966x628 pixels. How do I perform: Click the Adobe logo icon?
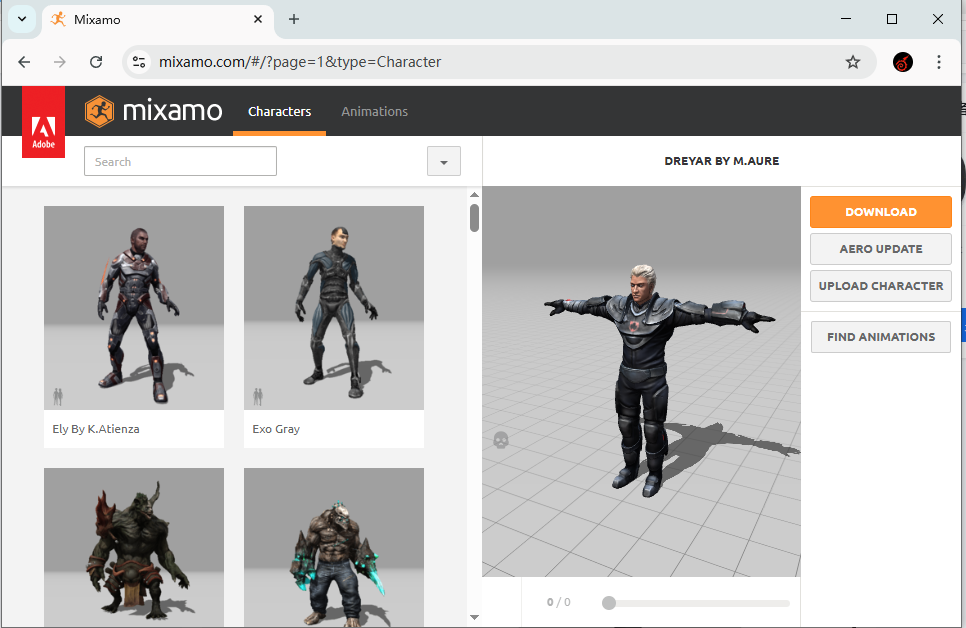click(x=44, y=122)
